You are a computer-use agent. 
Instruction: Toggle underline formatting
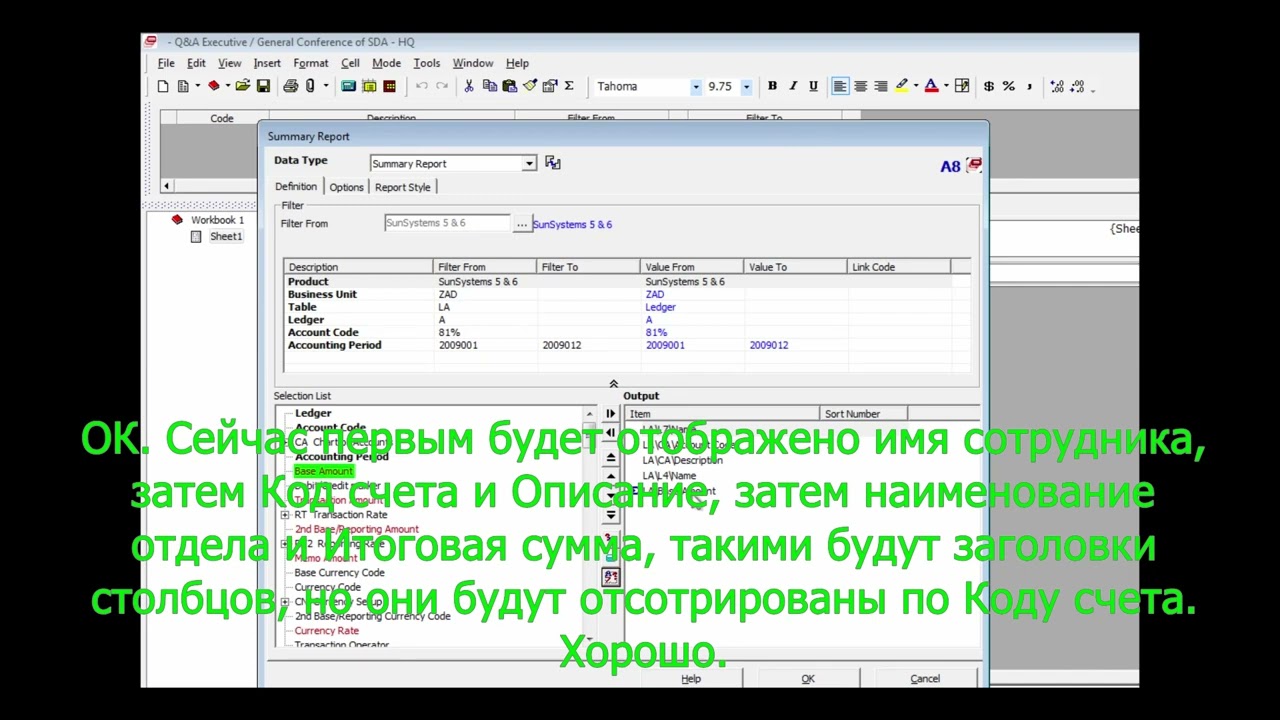point(813,86)
